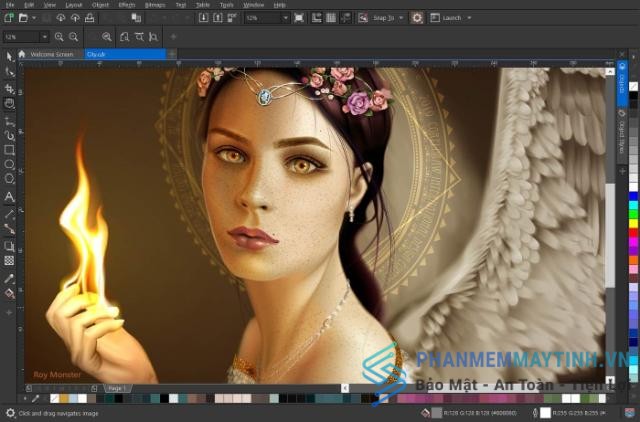This screenshot has width=640, height=422.
Task: Create a new document from the toolbar
Action: (9, 18)
